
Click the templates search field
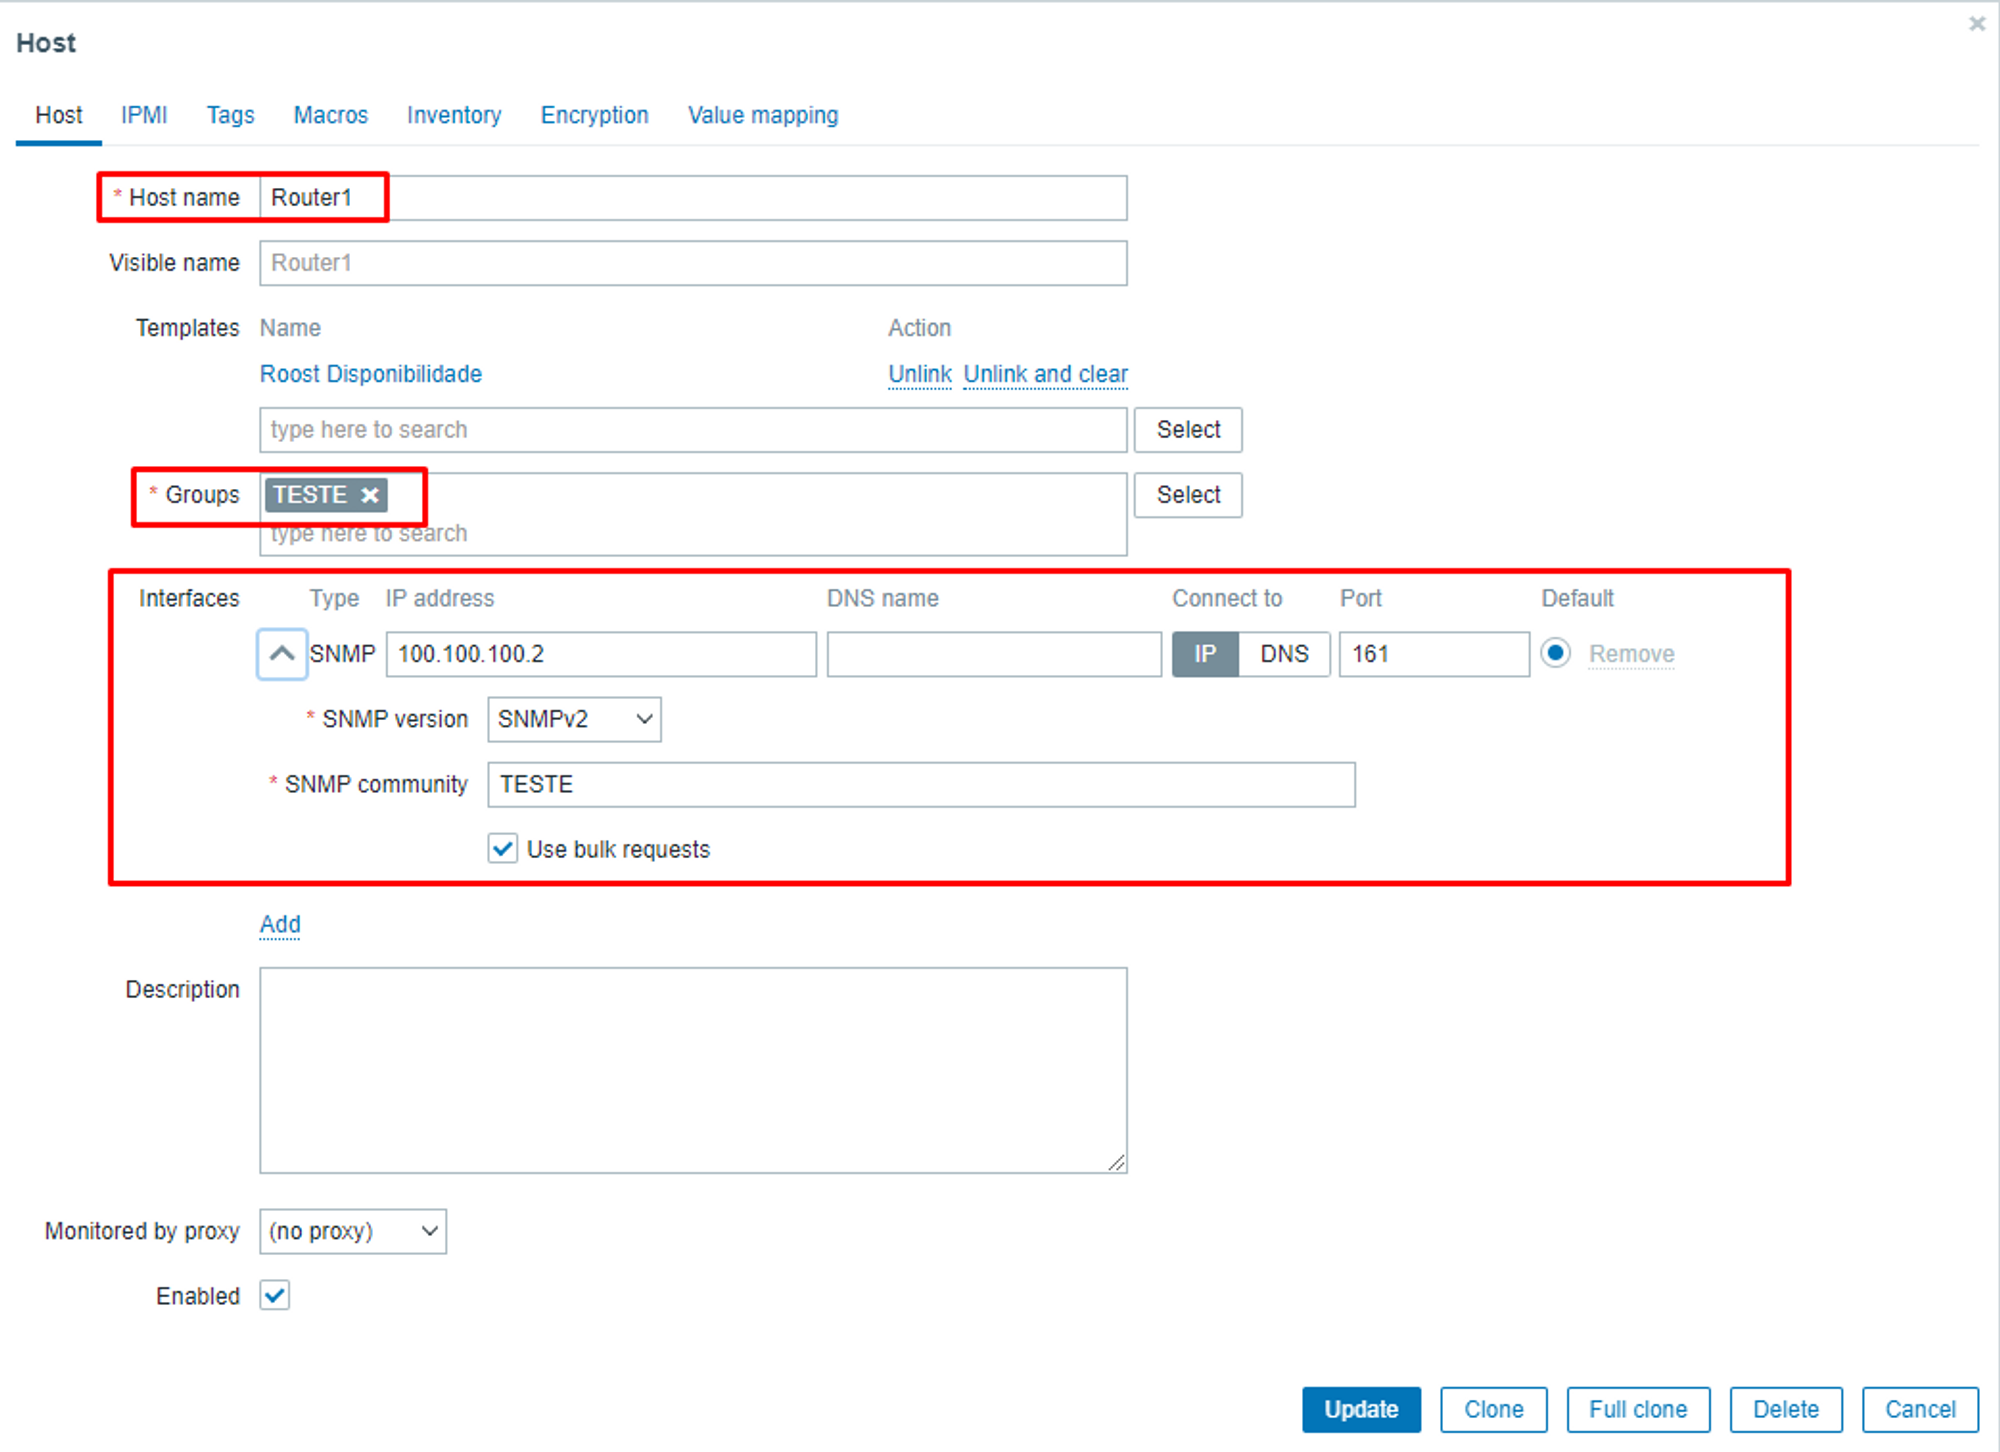693,430
